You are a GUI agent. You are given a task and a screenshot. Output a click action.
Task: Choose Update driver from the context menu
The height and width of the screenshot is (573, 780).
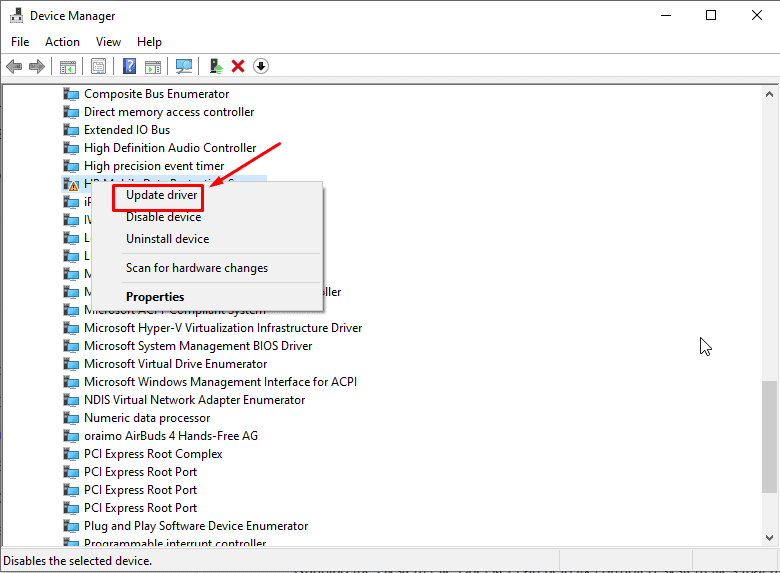coord(162,195)
